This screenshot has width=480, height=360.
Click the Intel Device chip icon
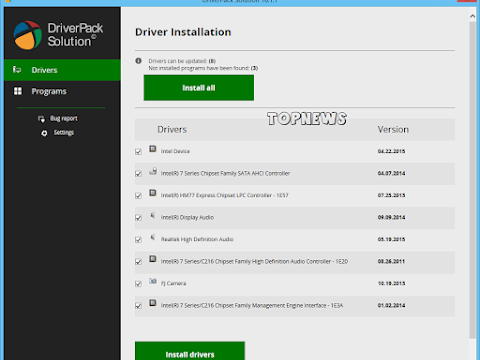click(153, 149)
